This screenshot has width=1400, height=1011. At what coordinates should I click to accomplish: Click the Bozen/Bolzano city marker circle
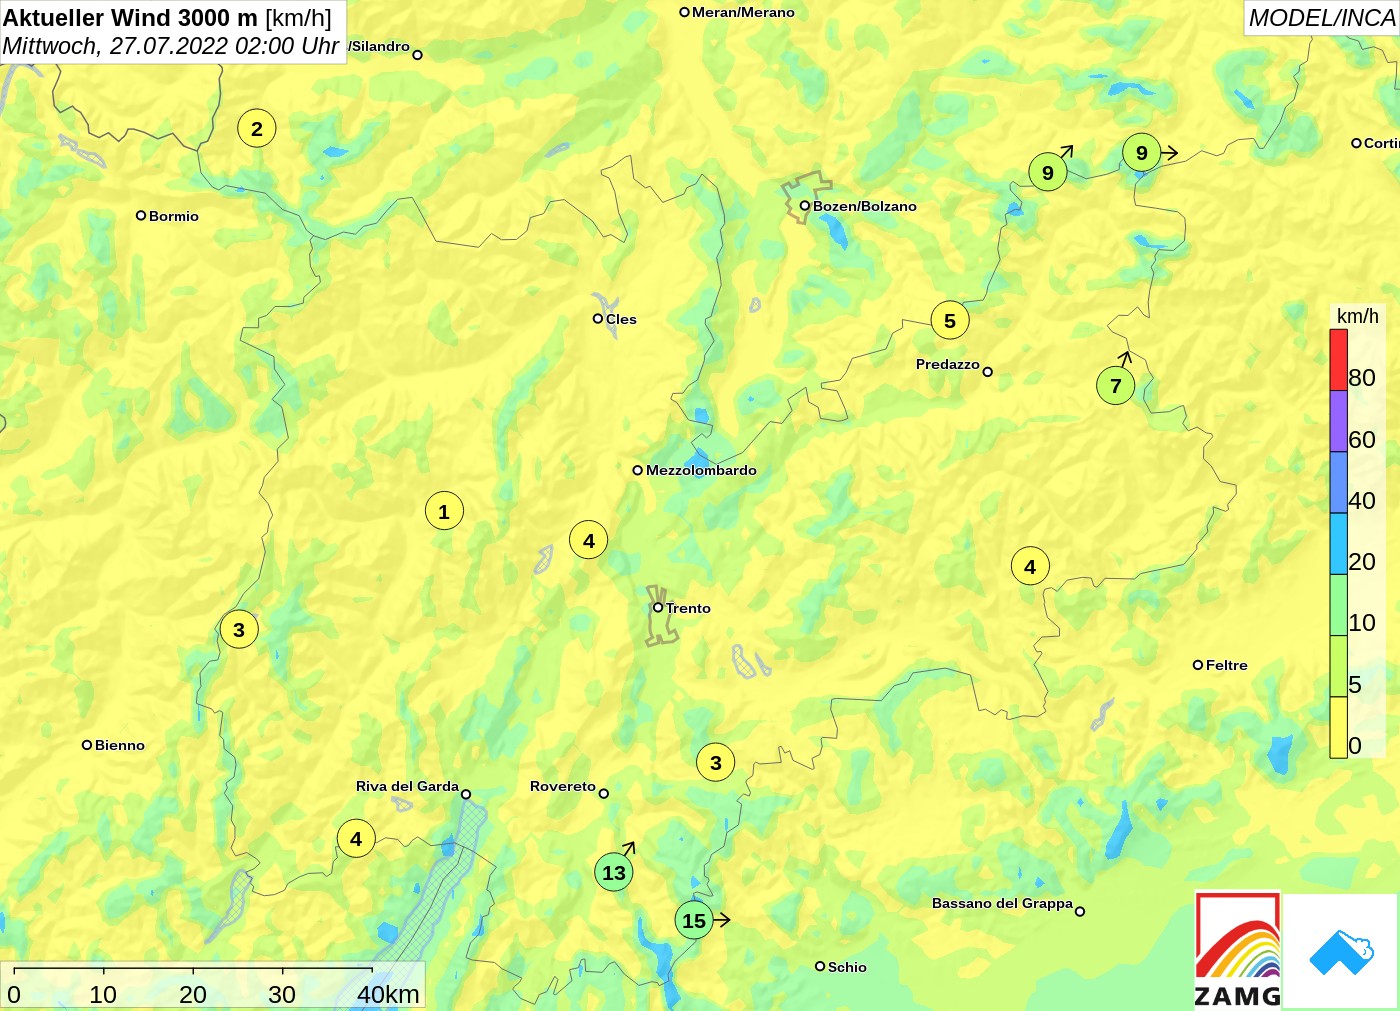click(x=805, y=206)
